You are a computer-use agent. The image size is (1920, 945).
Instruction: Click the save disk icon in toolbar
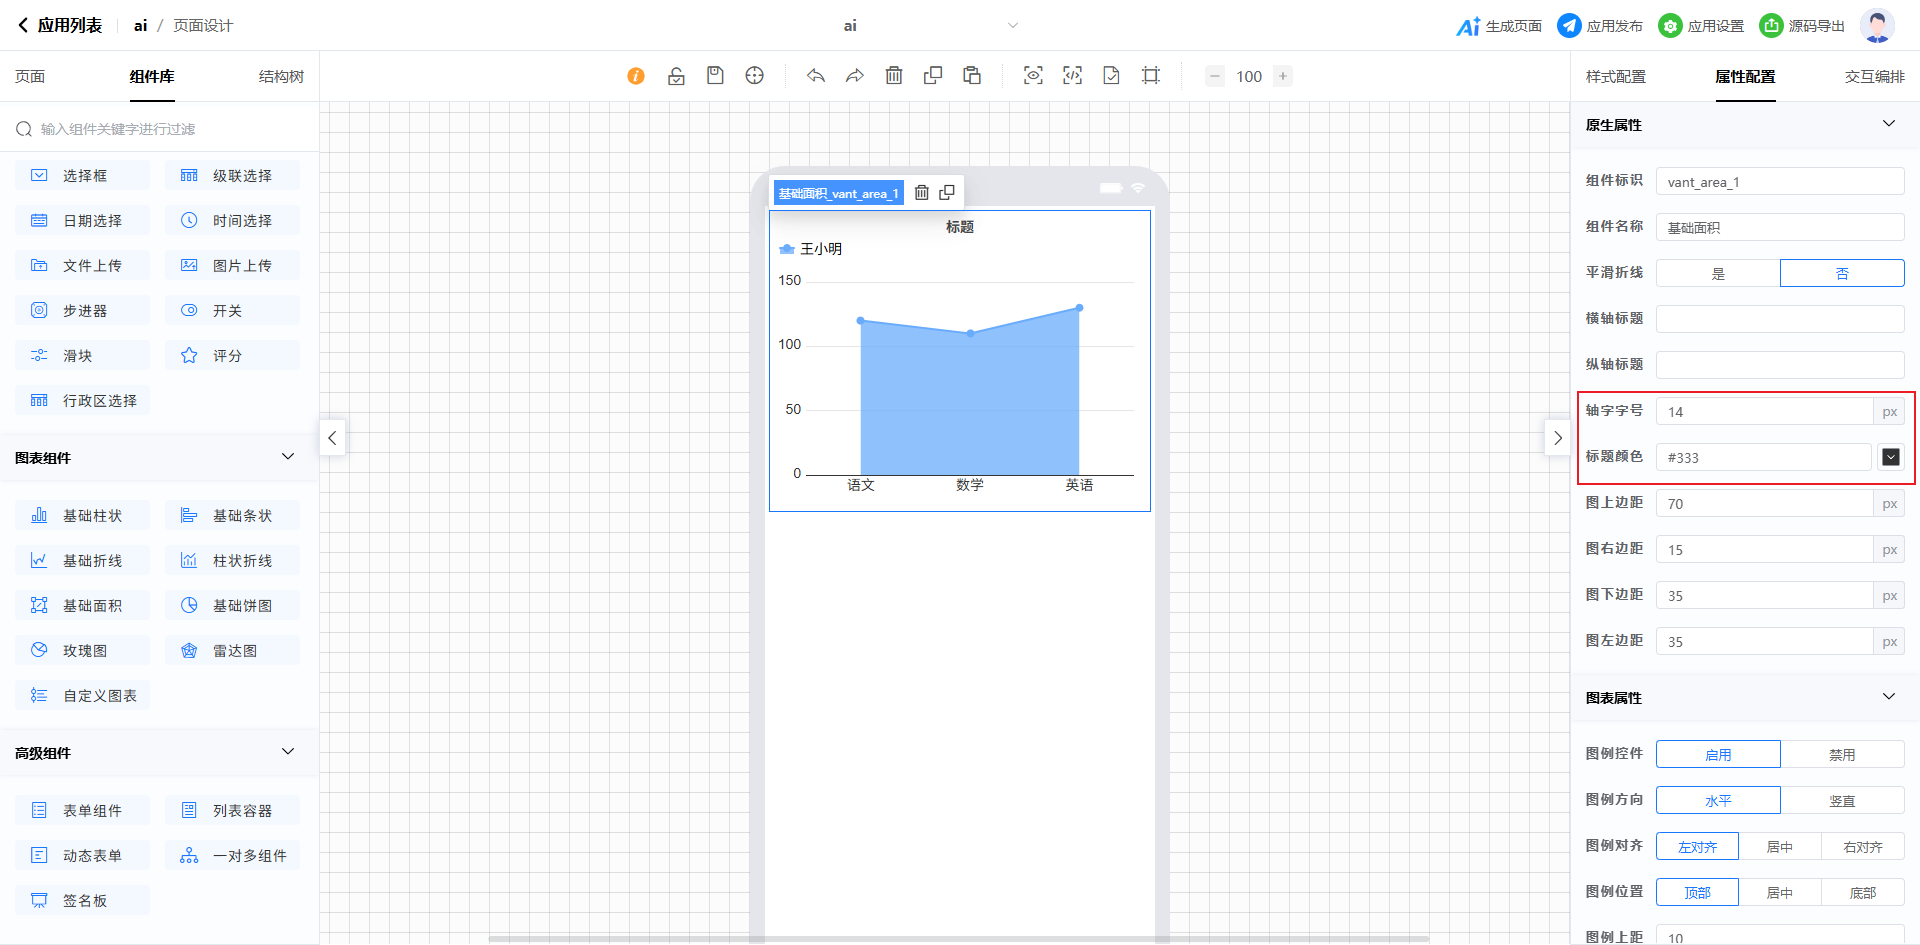point(715,76)
